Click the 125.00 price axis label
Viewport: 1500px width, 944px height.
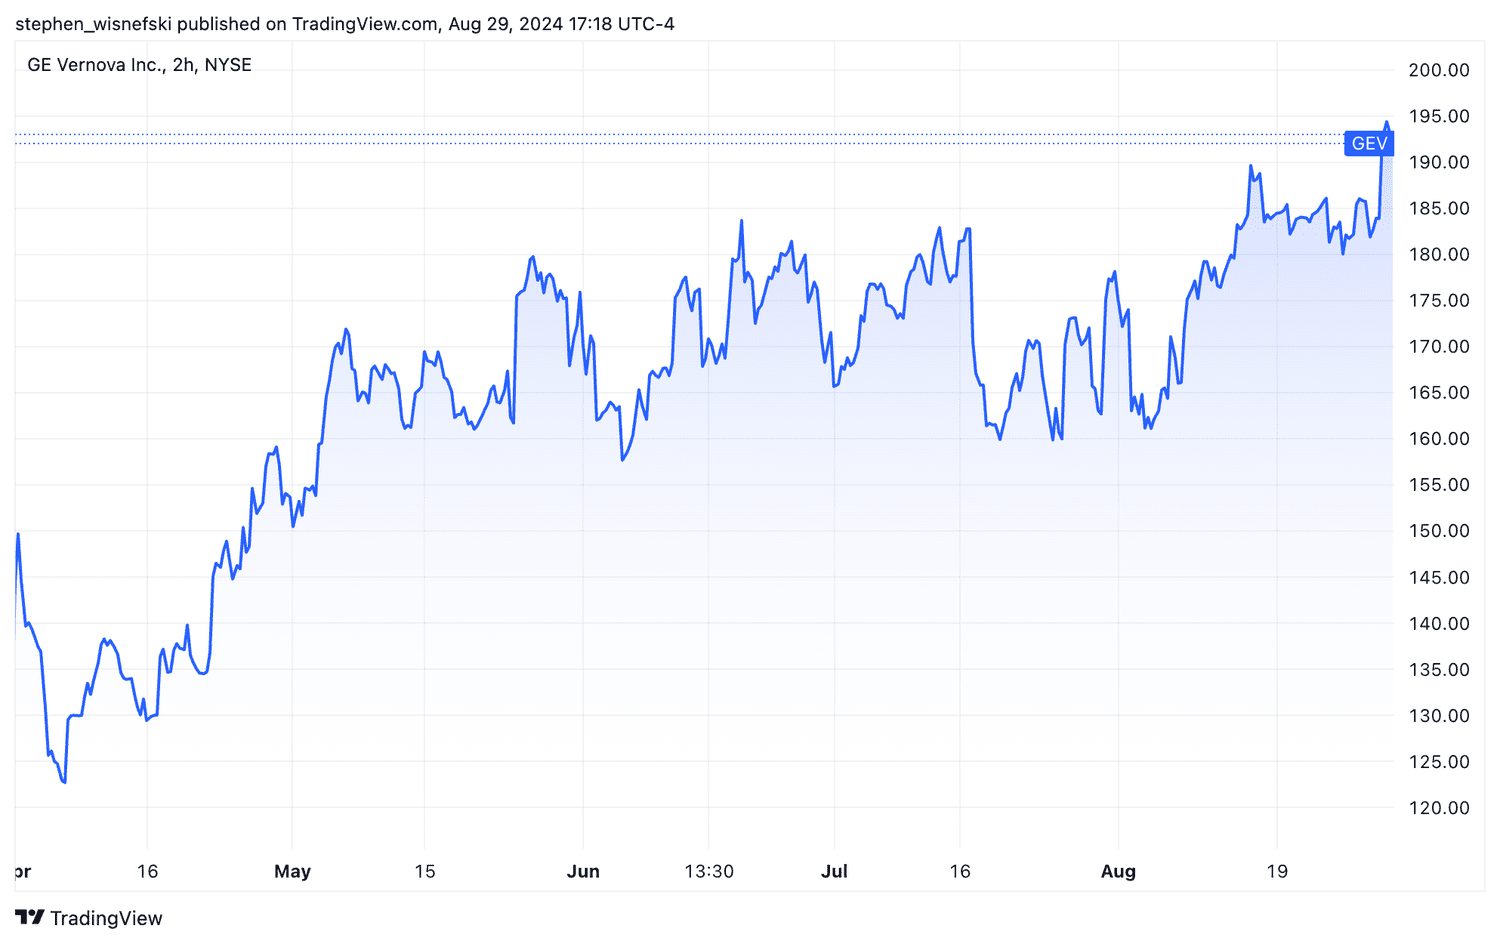click(x=1439, y=761)
